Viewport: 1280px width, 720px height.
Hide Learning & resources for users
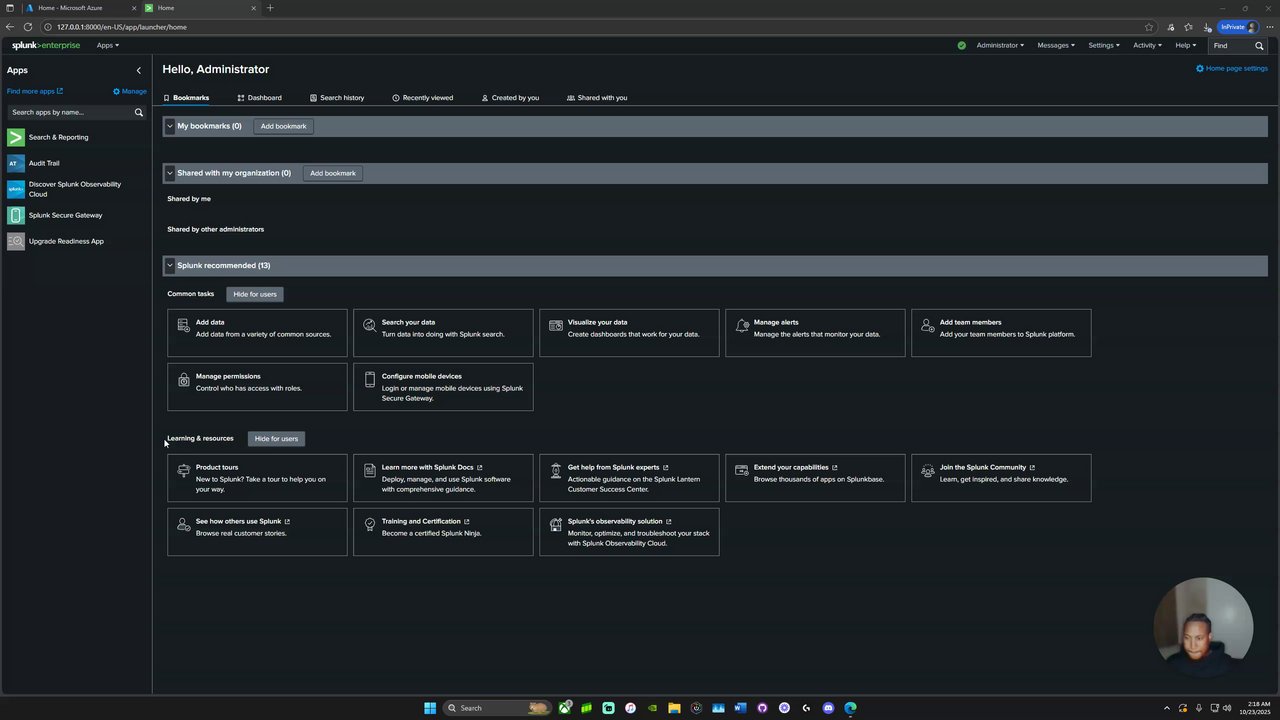276,439
